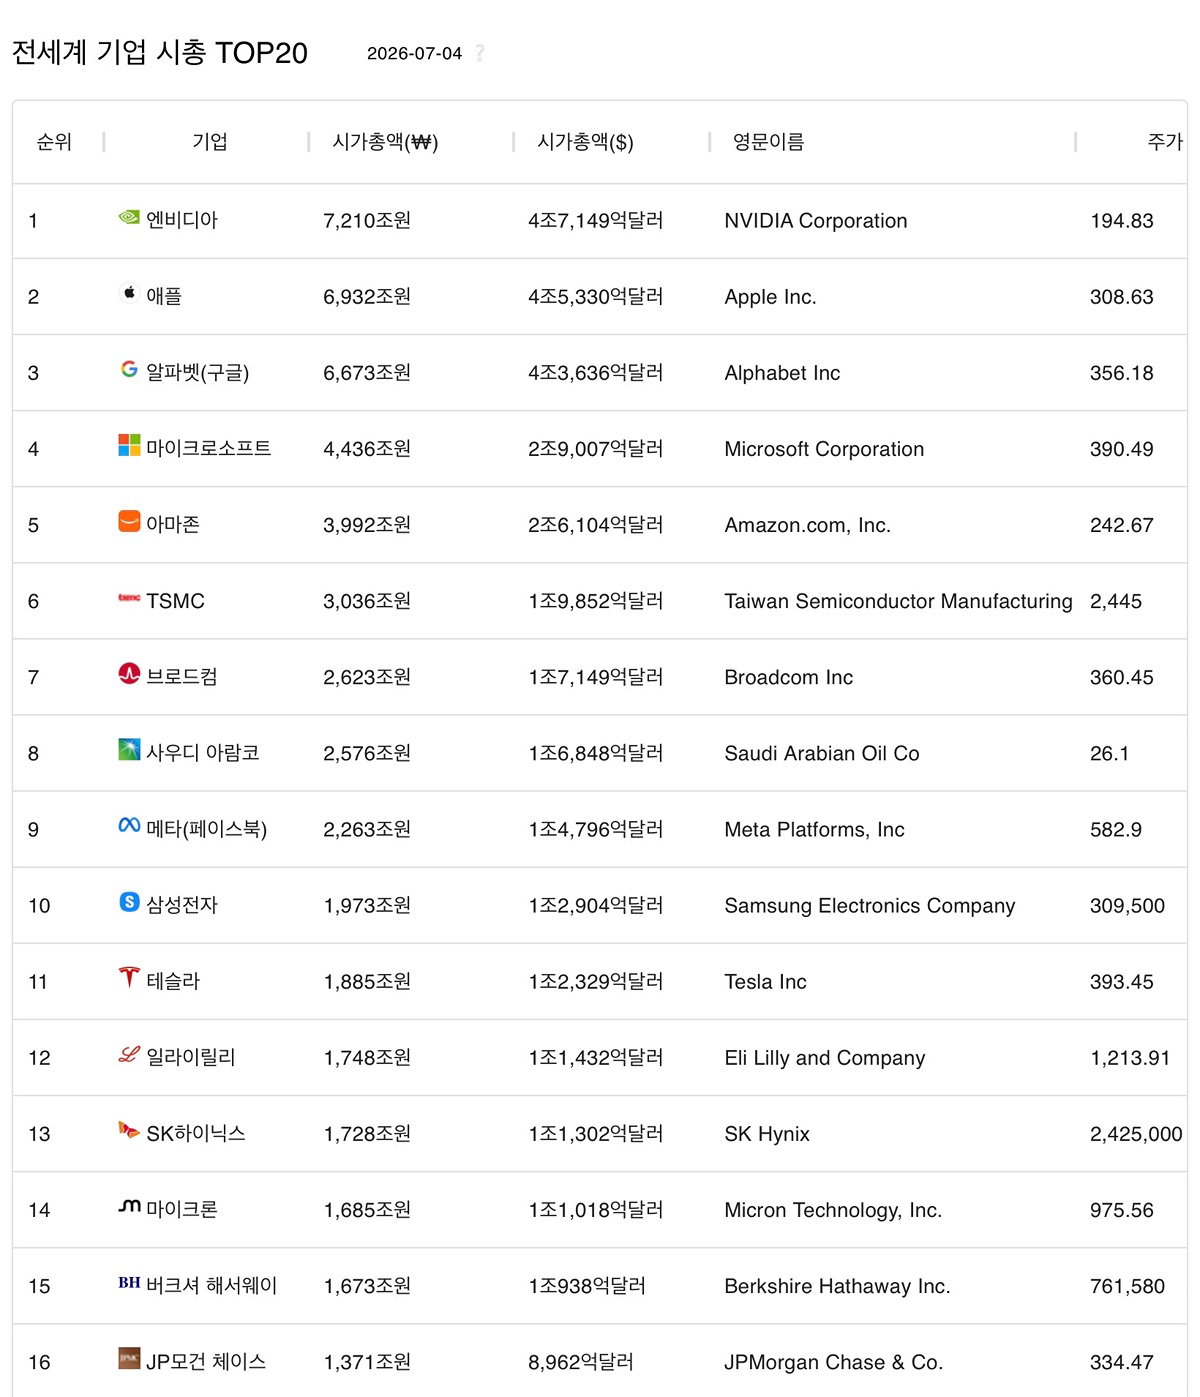Click the Amazon orange logo icon
The width and height of the screenshot is (1200, 1397).
[129, 521]
